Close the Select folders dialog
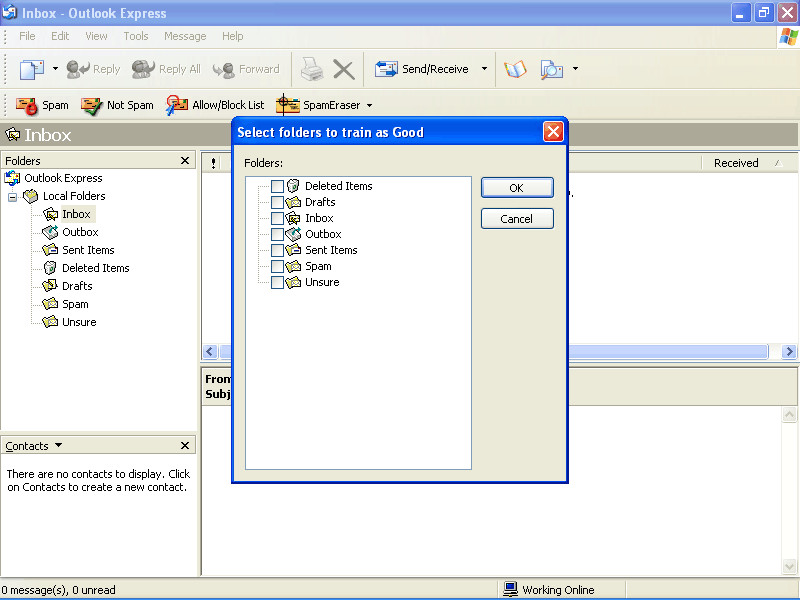 coord(553,132)
